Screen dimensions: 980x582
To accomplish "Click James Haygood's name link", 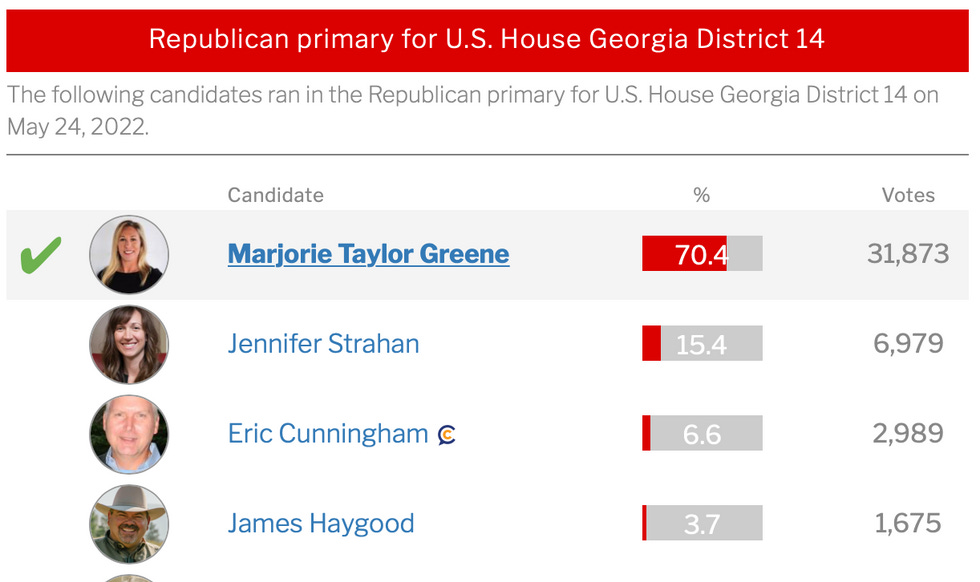I will click(321, 523).
